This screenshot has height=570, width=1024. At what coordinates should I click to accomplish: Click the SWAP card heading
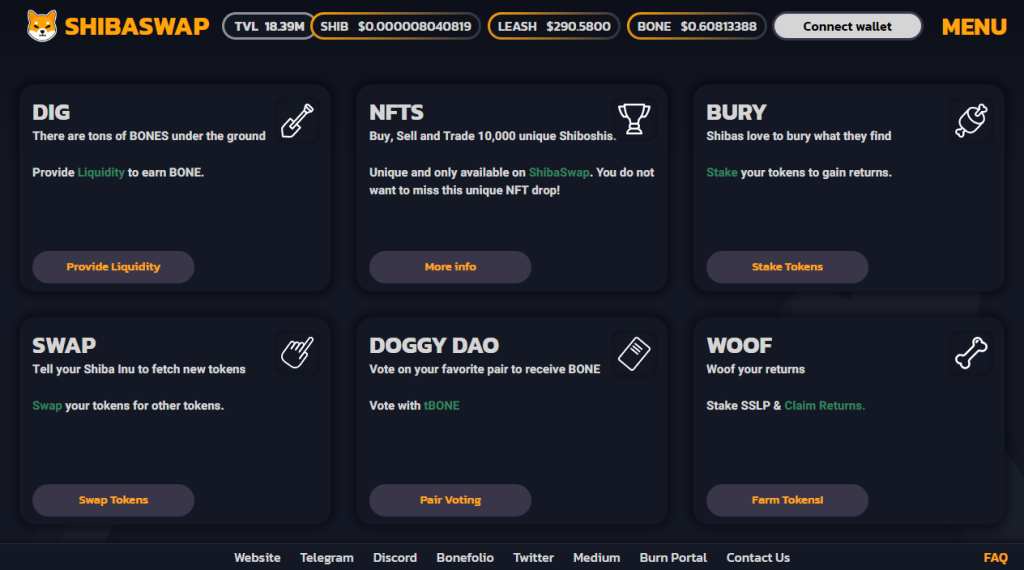(64, 345)
